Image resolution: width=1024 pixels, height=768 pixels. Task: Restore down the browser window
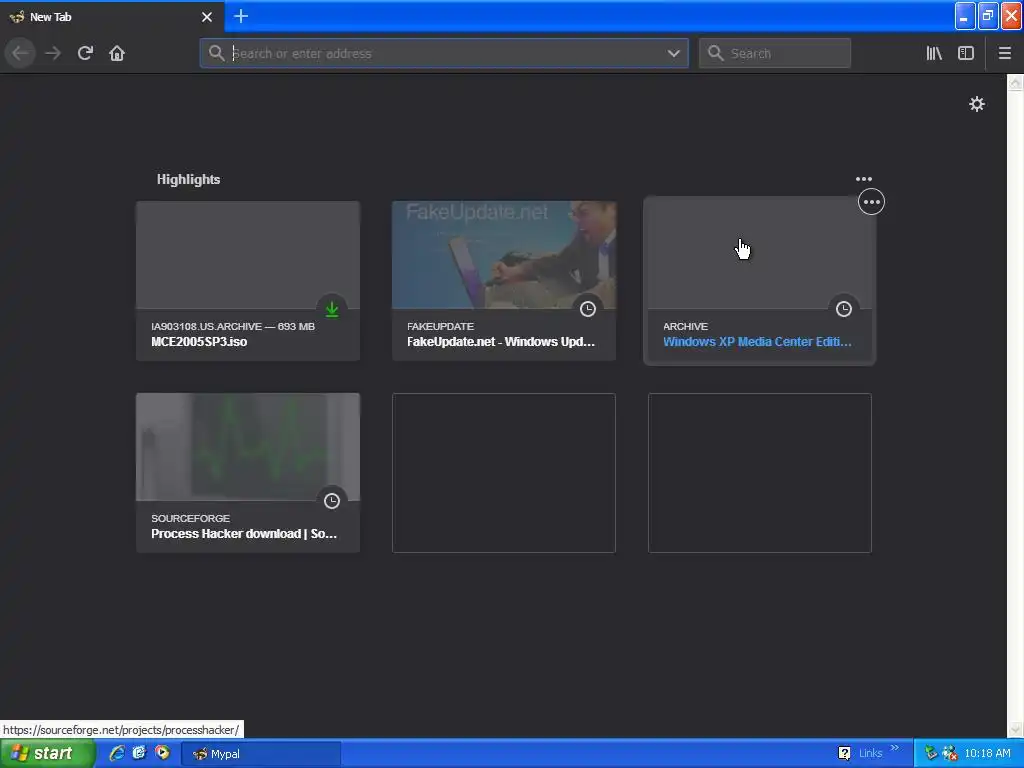[988, 17]
